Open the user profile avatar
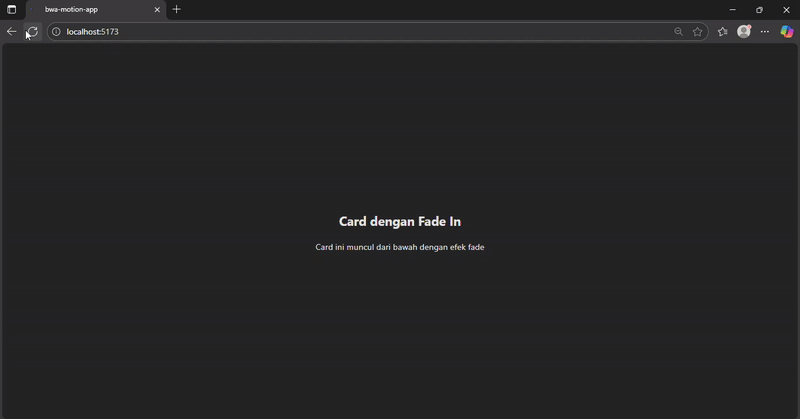Screen dimensions: 800x419 tap(744, 32)
